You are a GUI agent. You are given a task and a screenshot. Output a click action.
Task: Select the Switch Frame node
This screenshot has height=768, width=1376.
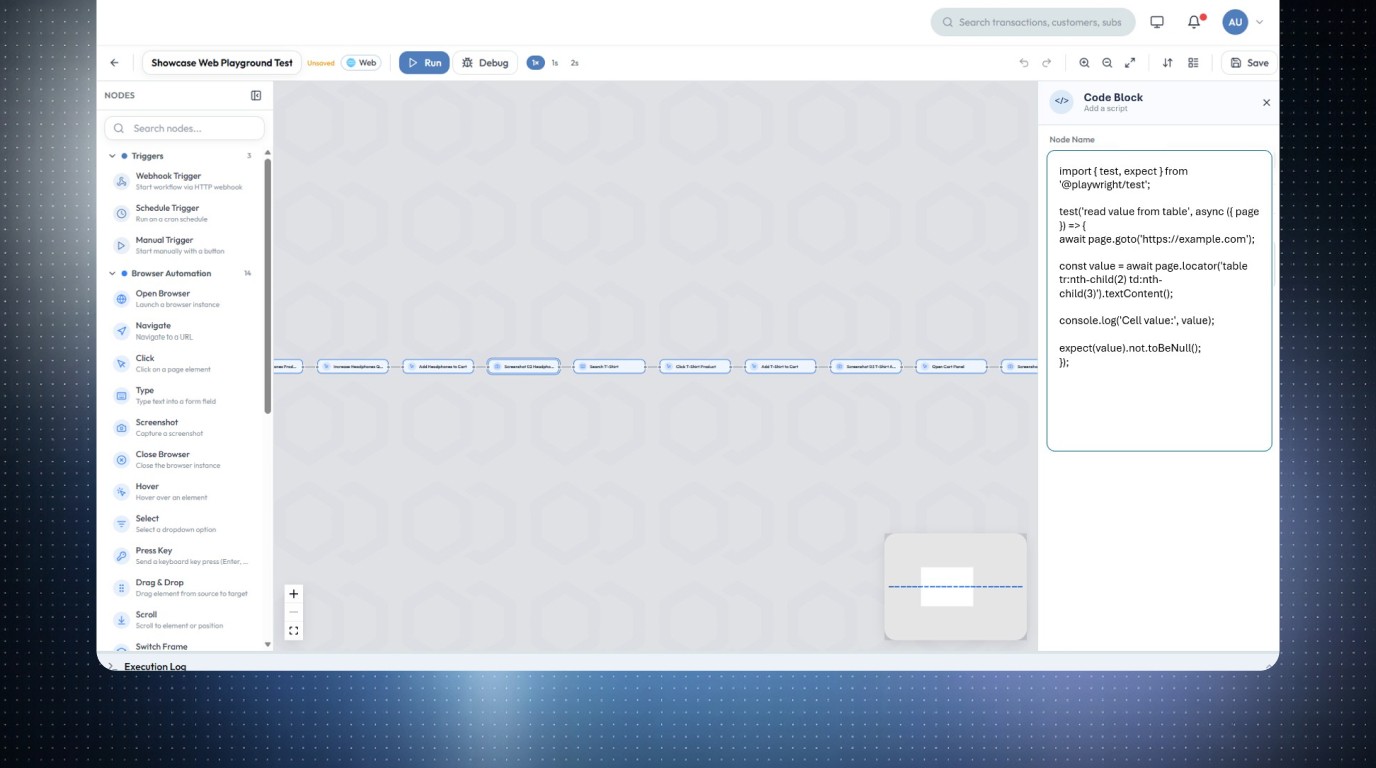[185, 647]
